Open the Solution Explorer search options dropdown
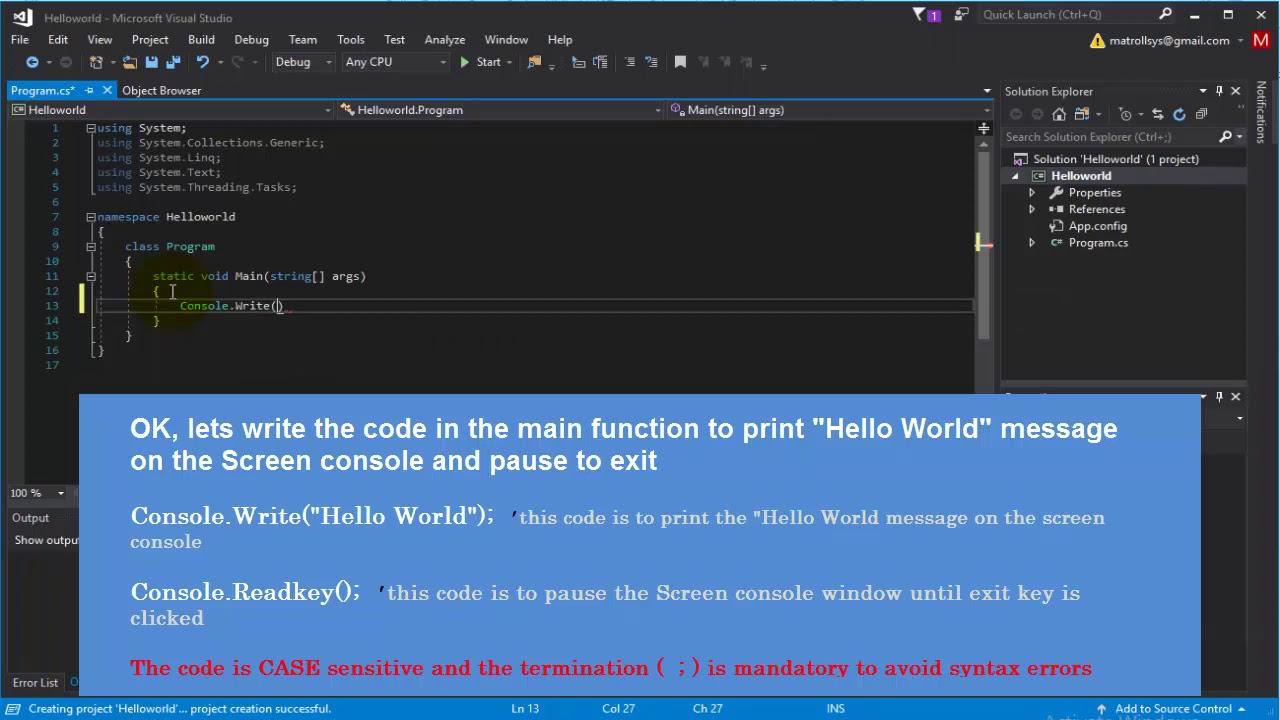Image resolution: width=1280 pixels, height=720 pixels. (1240, 137)
